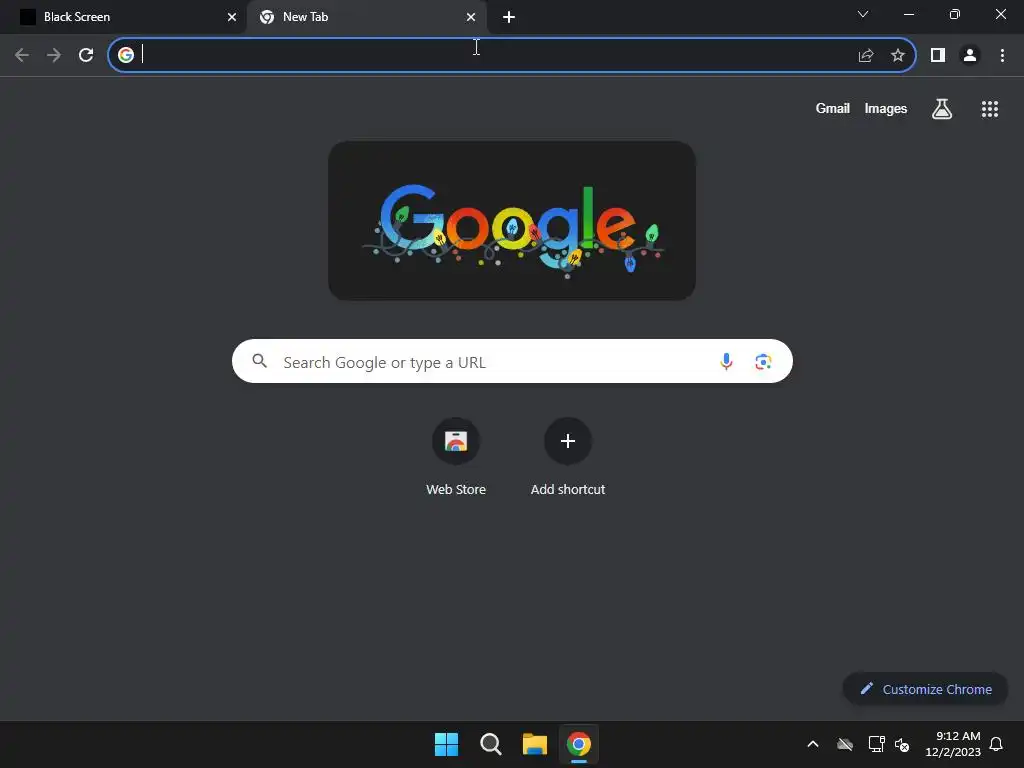Show hidden system tray icons
The width and height of the screenshot is (1024, 768).
(x=813, y=744)
